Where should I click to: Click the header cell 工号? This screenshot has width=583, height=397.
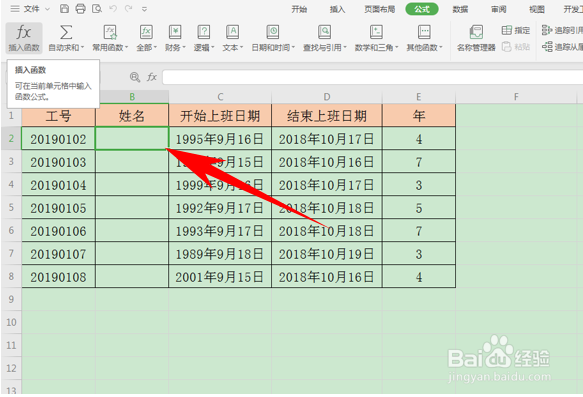58,116
